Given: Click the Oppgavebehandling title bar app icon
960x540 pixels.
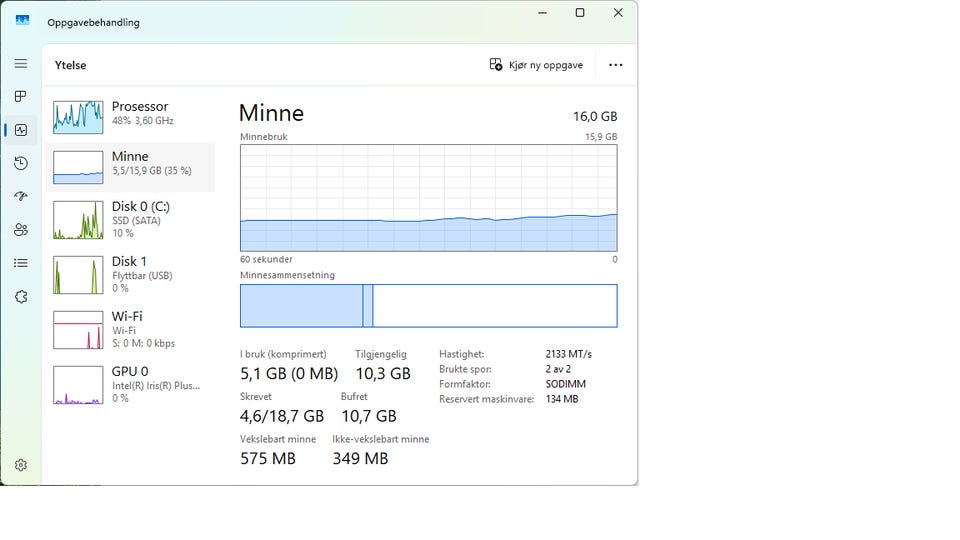Looking at the screenshot, I should [x=22, y=21].
